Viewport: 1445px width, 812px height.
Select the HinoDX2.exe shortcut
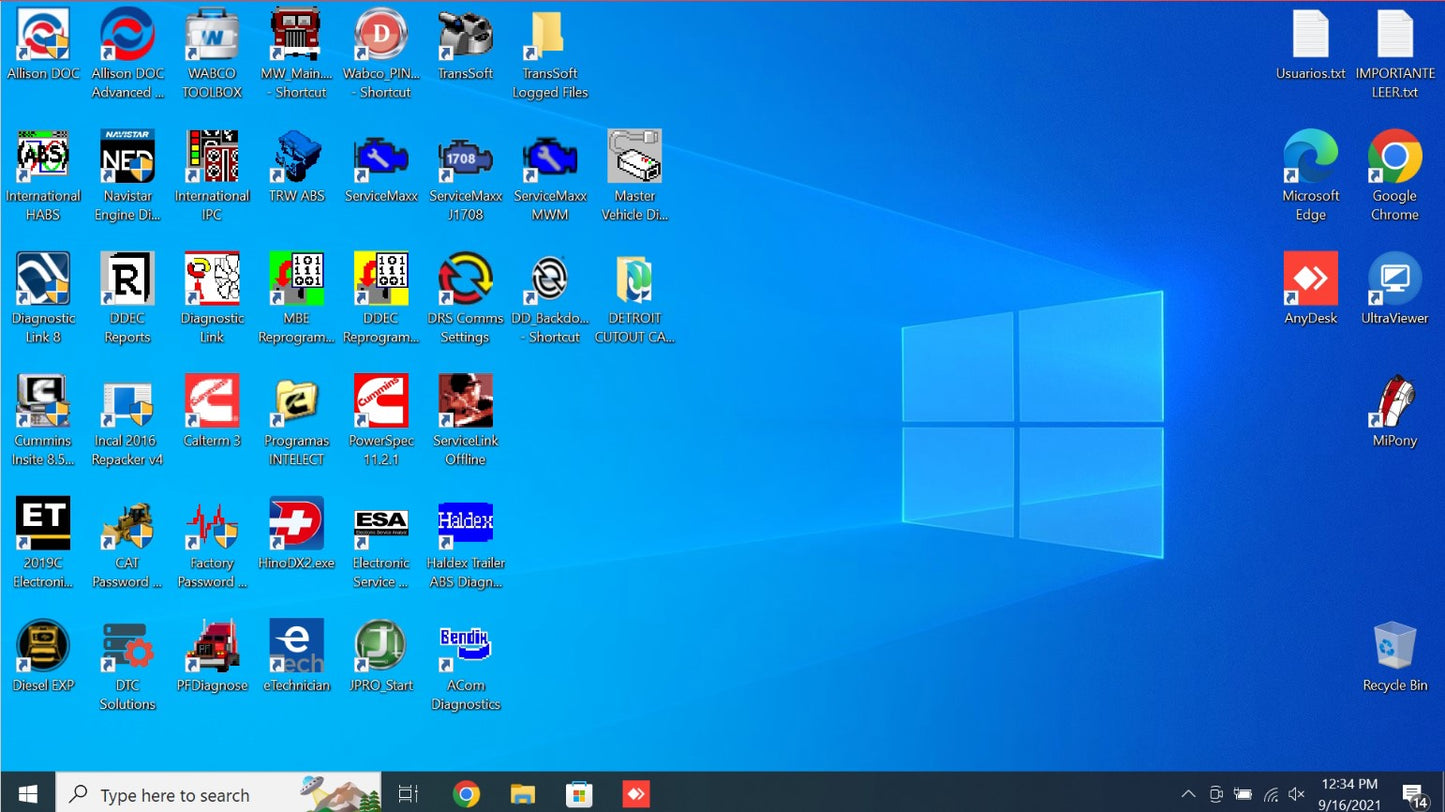tap(296, 524)
